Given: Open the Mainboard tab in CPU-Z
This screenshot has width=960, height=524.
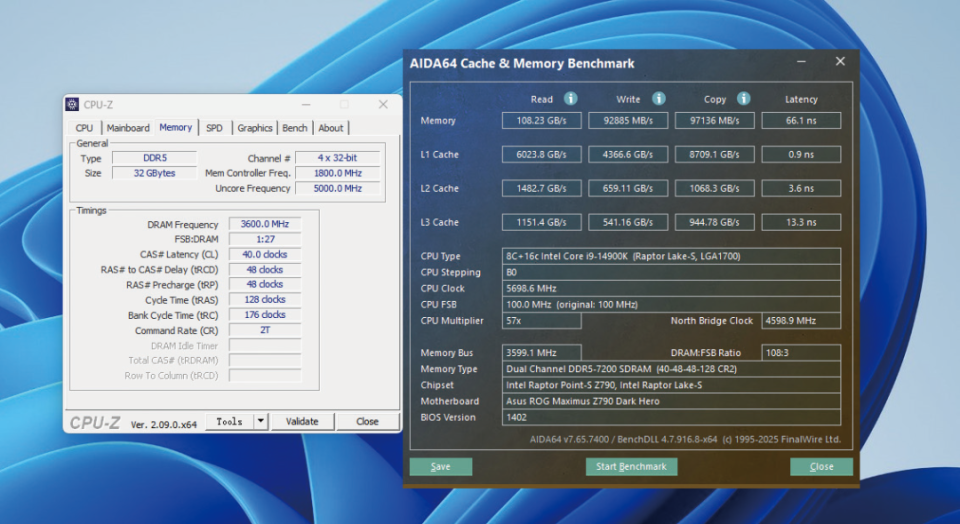Looking at the screenshot, I should (128, 127).
